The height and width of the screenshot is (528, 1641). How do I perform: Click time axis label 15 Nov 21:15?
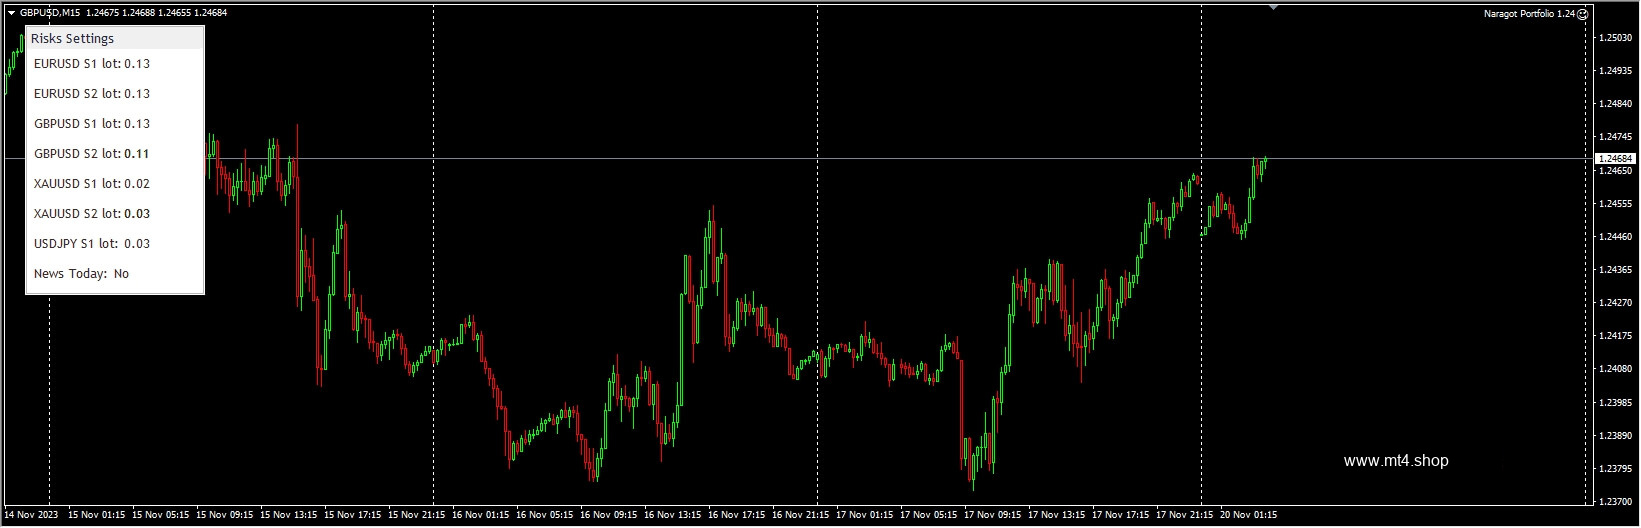(417, 516)
